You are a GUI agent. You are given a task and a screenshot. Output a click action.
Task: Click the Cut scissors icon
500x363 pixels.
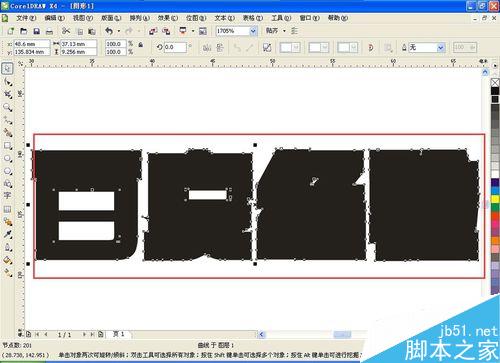(66, 31)
